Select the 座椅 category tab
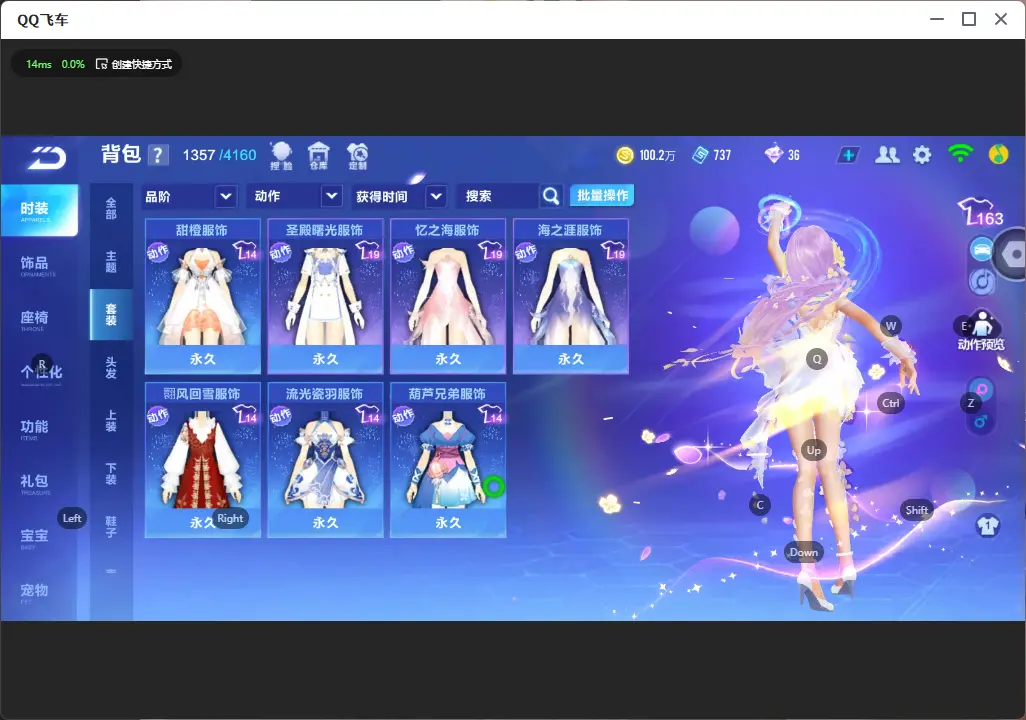The width and height of the screenshot is (1026, 720). tap(34, 319)
